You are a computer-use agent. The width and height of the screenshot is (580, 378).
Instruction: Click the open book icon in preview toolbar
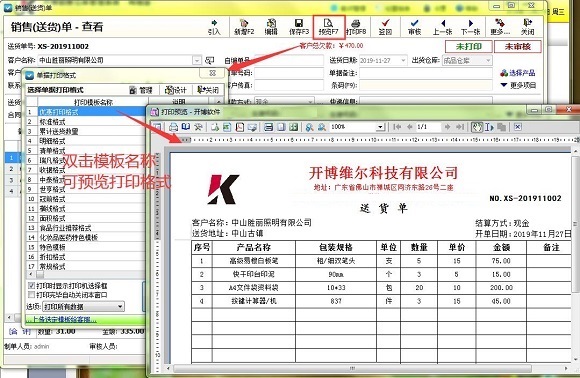point(185,127)
